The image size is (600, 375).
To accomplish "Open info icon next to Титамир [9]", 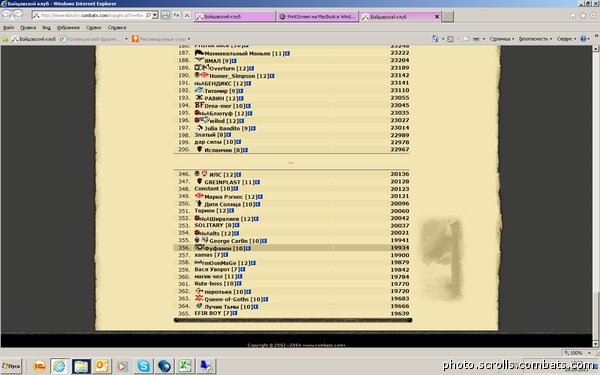I will (240, 91).
